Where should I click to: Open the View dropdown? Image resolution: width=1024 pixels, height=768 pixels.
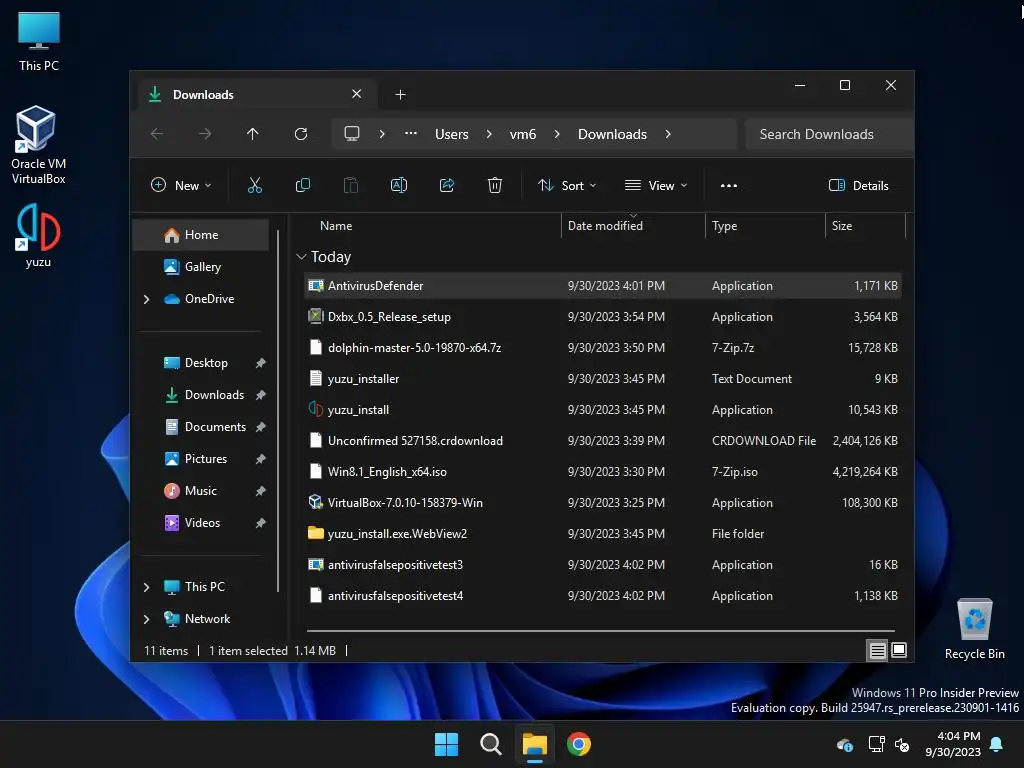656,185
